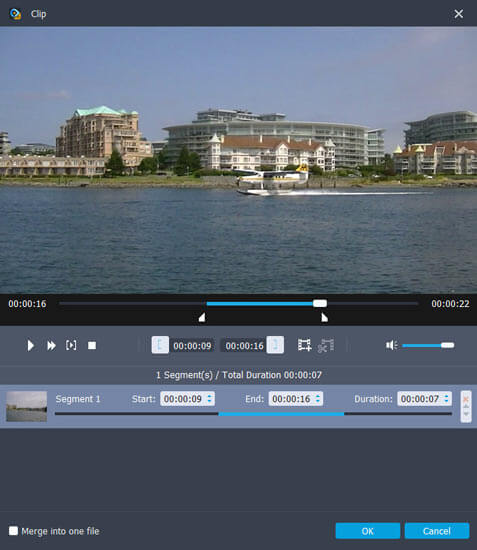The height and width of the screenshot is (550, 477).
Task: Adjust Segment 1 Duration stepper
Action: tap(446, 399)
